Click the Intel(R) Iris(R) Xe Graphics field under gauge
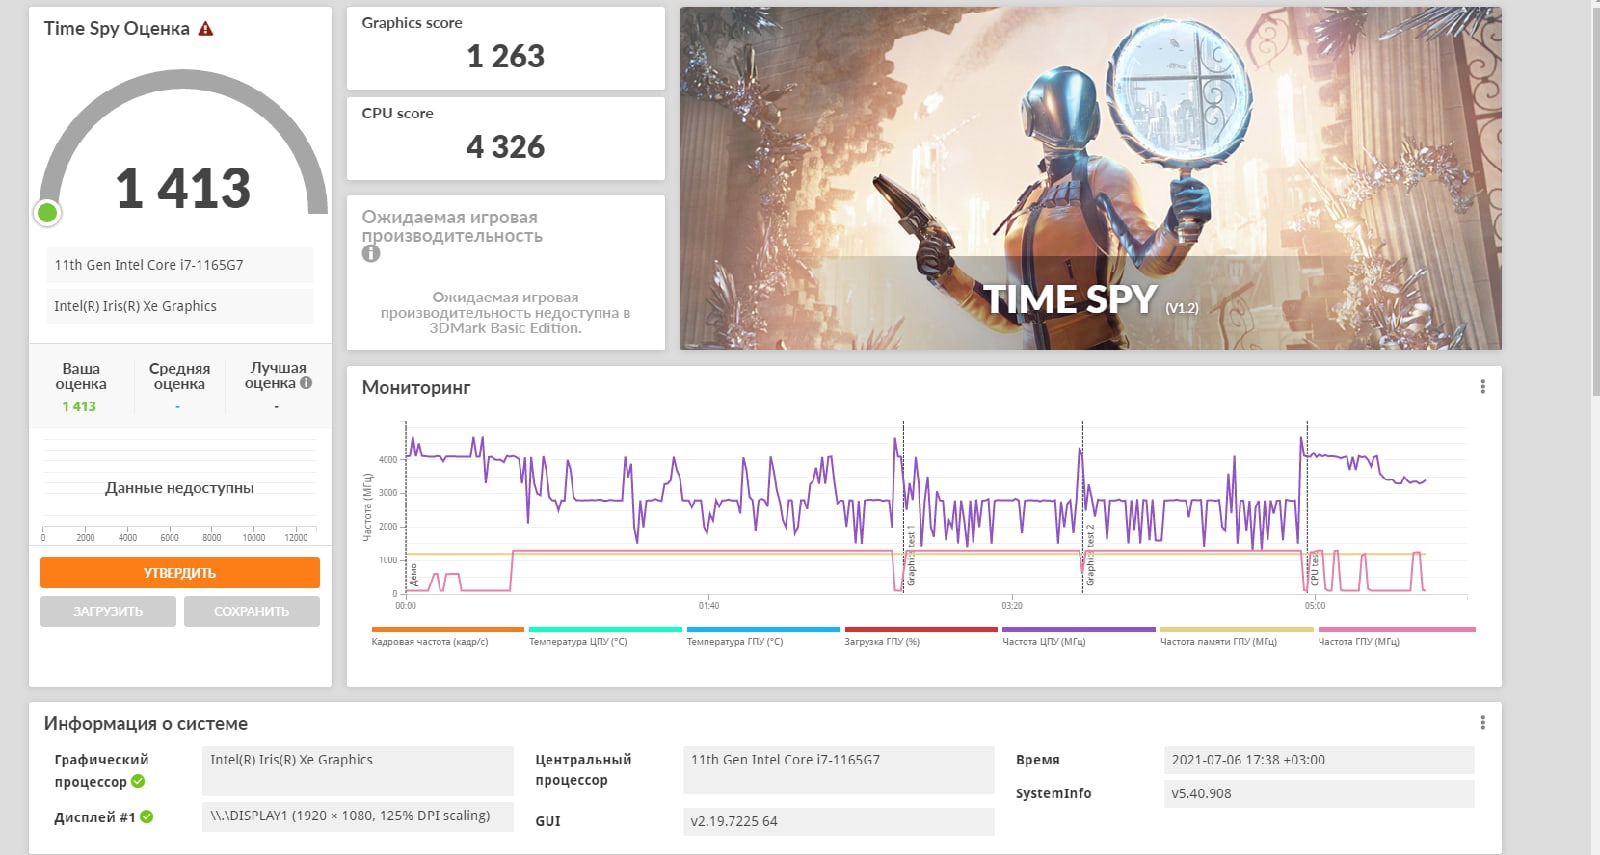This screenshot has width=1600, height=855. [x=179, y=306]
